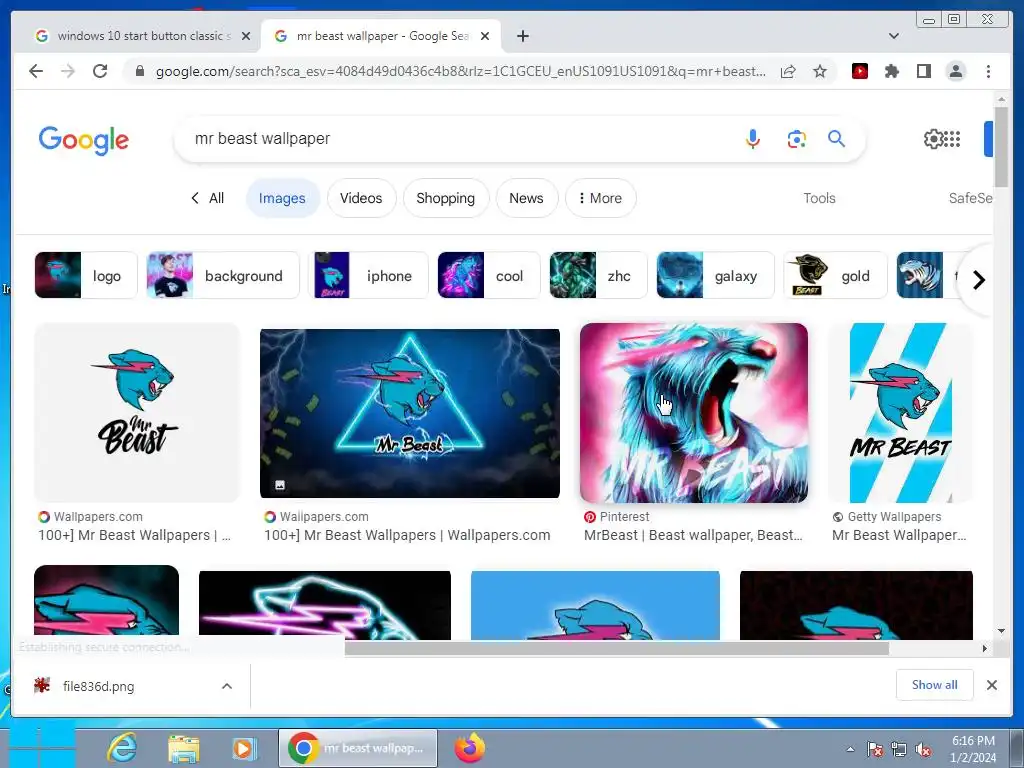Open the white Mr Beast logo image
Viewport: 1024px width, 768px height.
[x=137, y=413]
